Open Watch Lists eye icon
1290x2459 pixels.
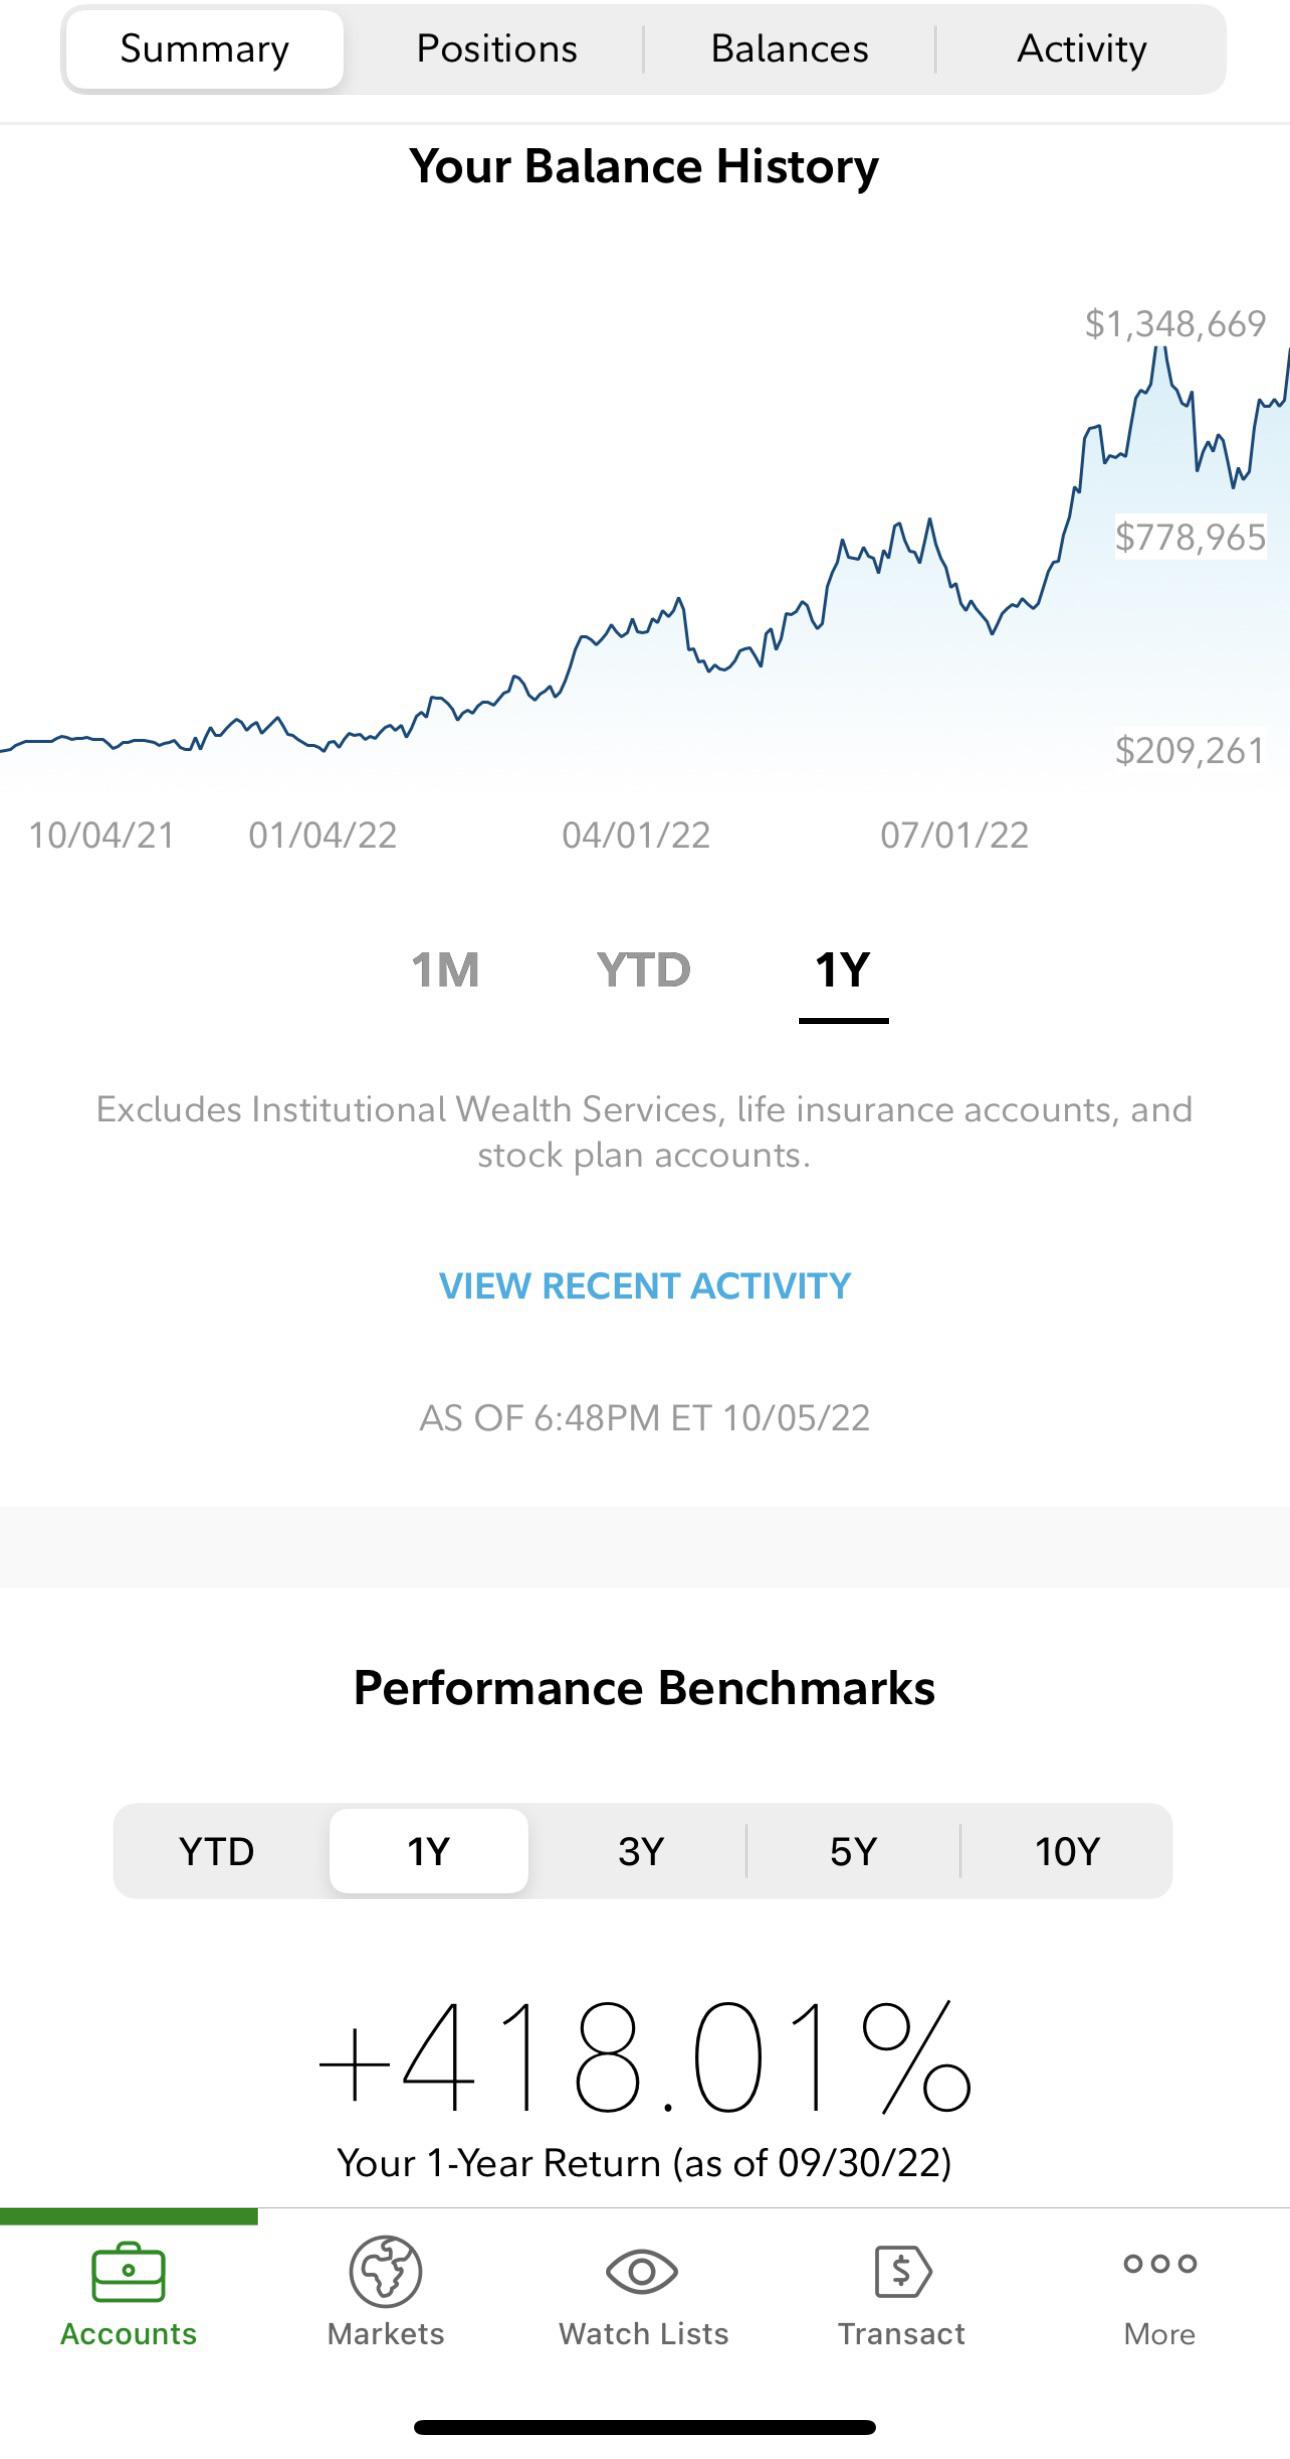click(x=642, y=2272)
